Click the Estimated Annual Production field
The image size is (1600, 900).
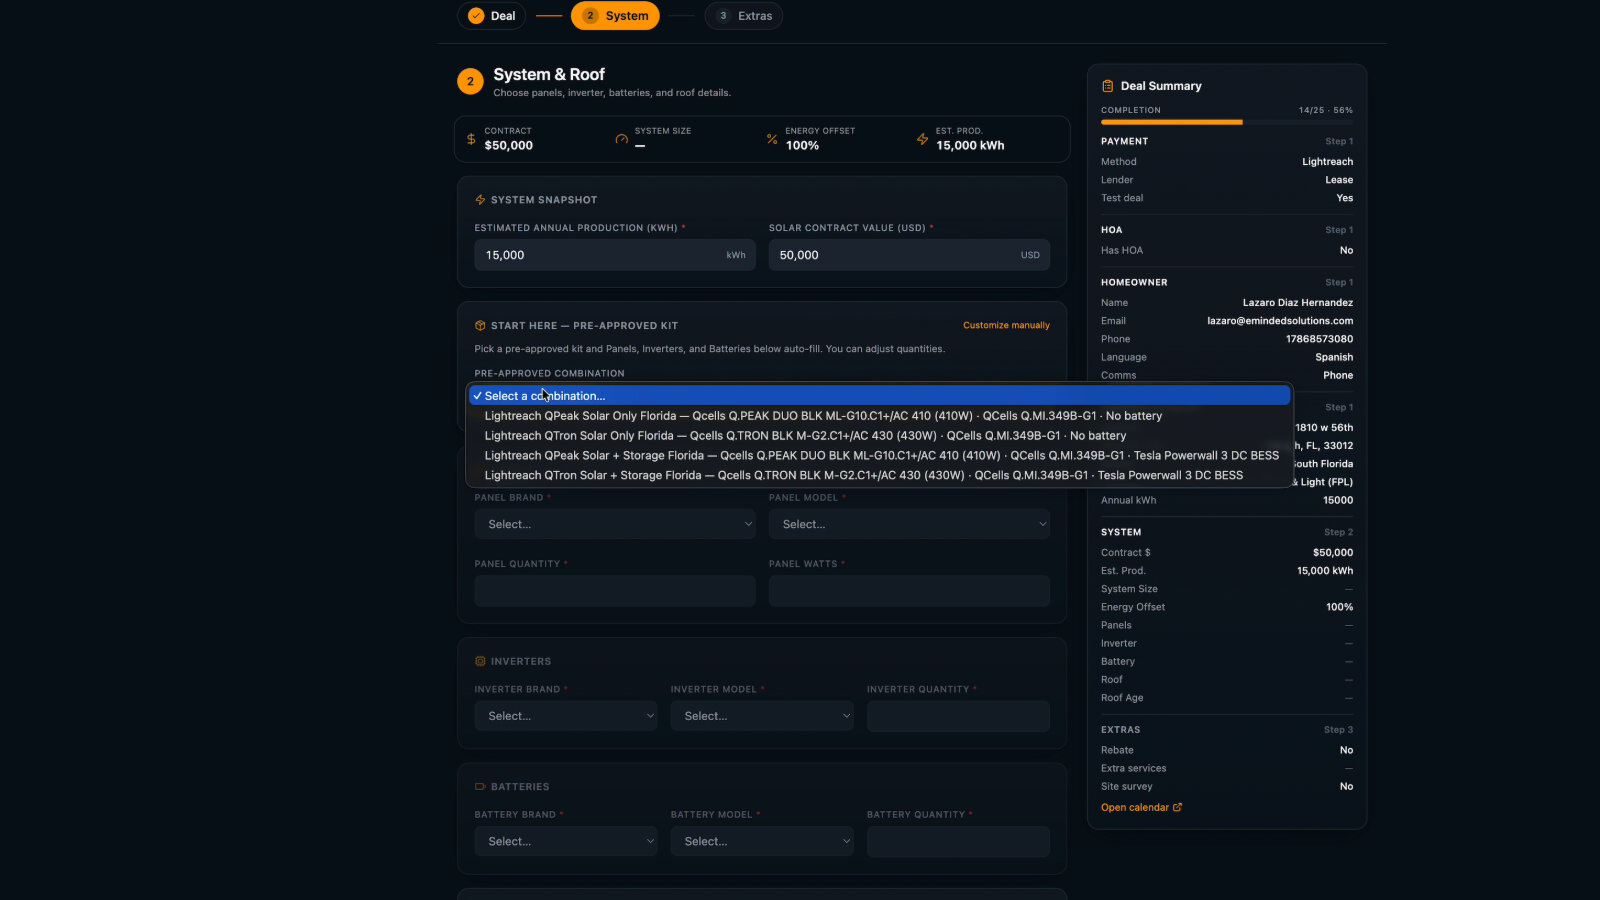pos(615,255)
